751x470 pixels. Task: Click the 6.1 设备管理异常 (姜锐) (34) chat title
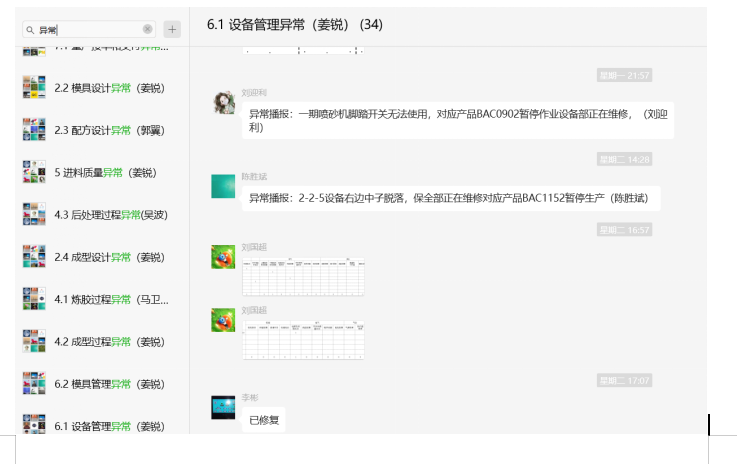point(295,24)
